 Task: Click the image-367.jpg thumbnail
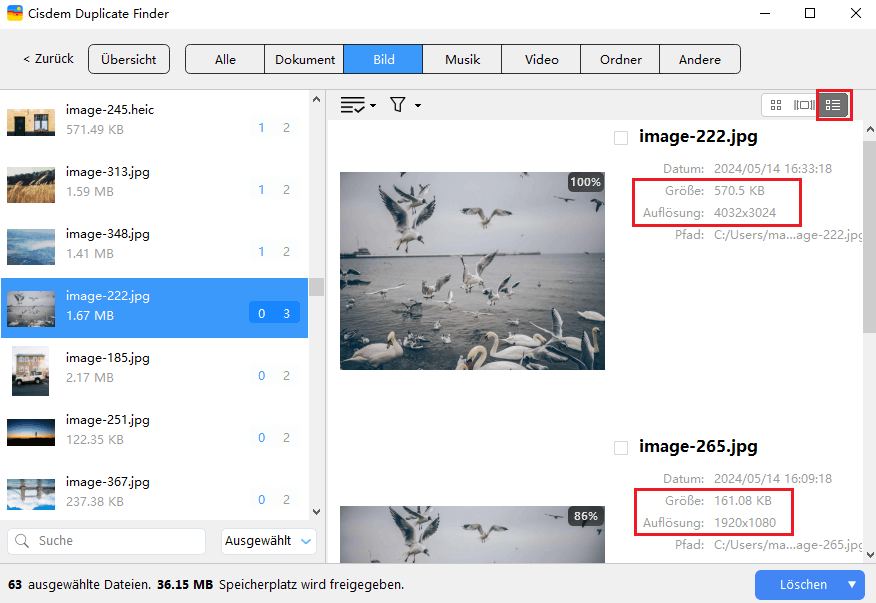(31, 495)
